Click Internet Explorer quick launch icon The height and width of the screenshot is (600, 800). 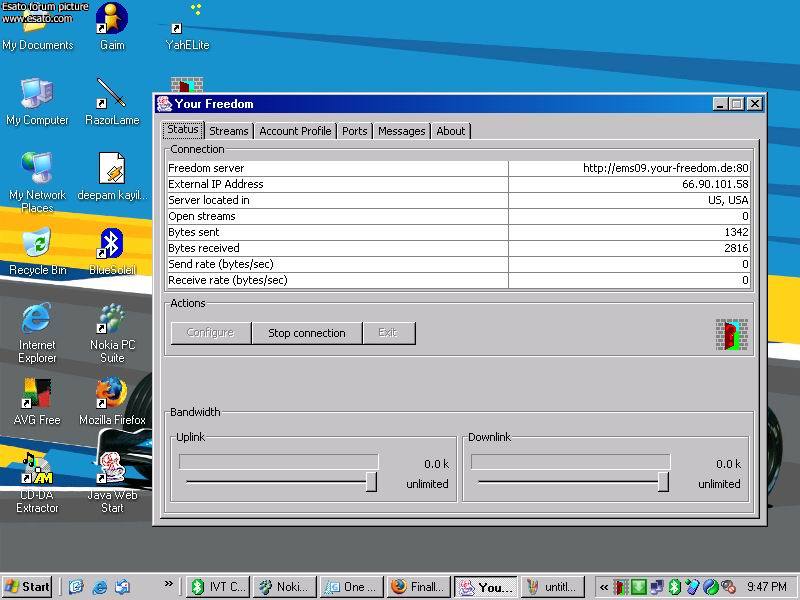pos(100,587)
